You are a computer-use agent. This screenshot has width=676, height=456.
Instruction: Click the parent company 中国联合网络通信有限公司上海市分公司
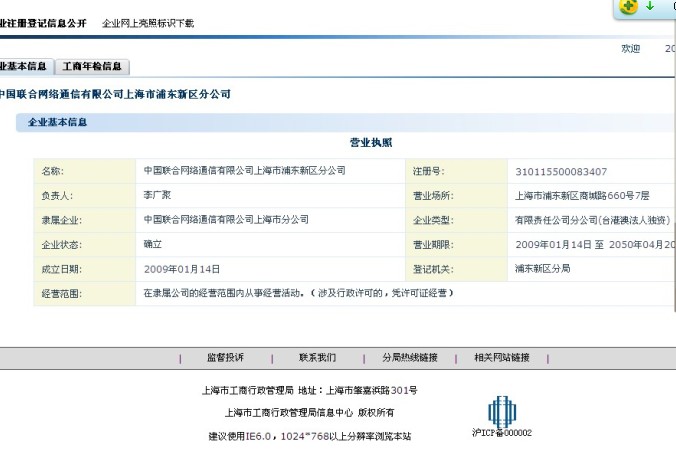tap(226, 220)
